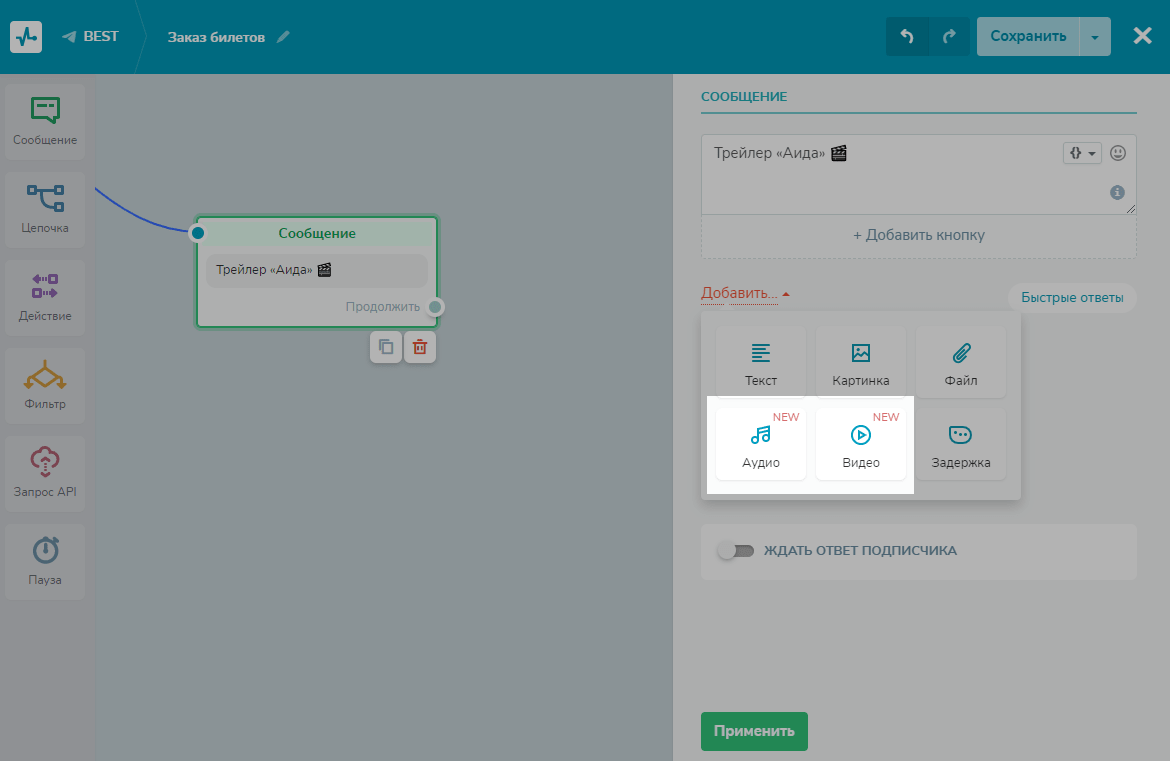Click the Сохранить button
This screenshot has width=1170, height=761.
coord(1027,37)
